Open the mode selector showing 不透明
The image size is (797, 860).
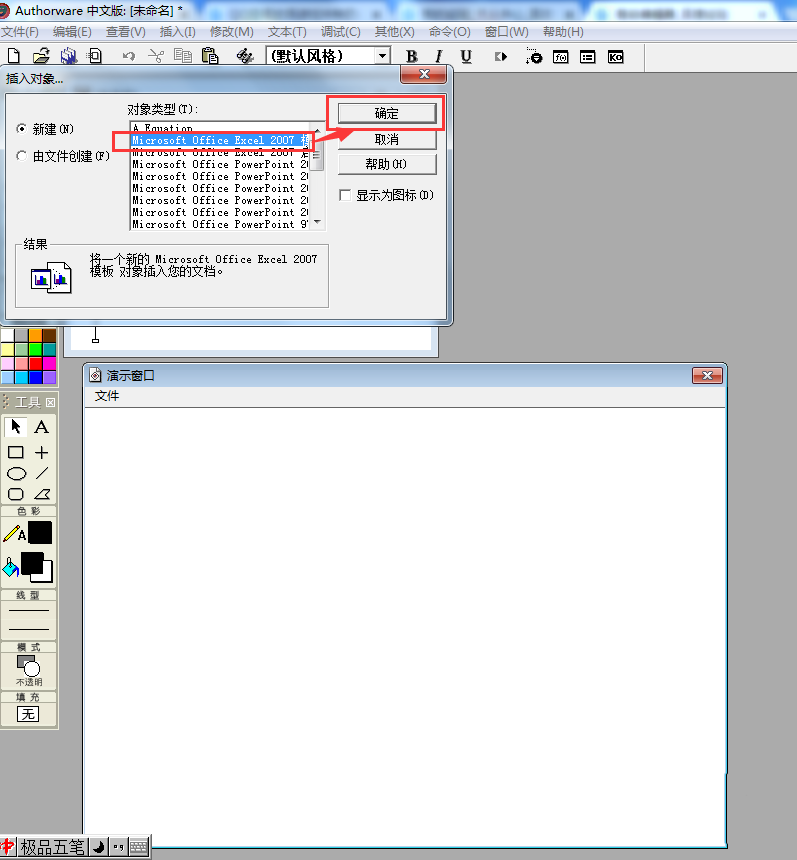tap(29, 670)
